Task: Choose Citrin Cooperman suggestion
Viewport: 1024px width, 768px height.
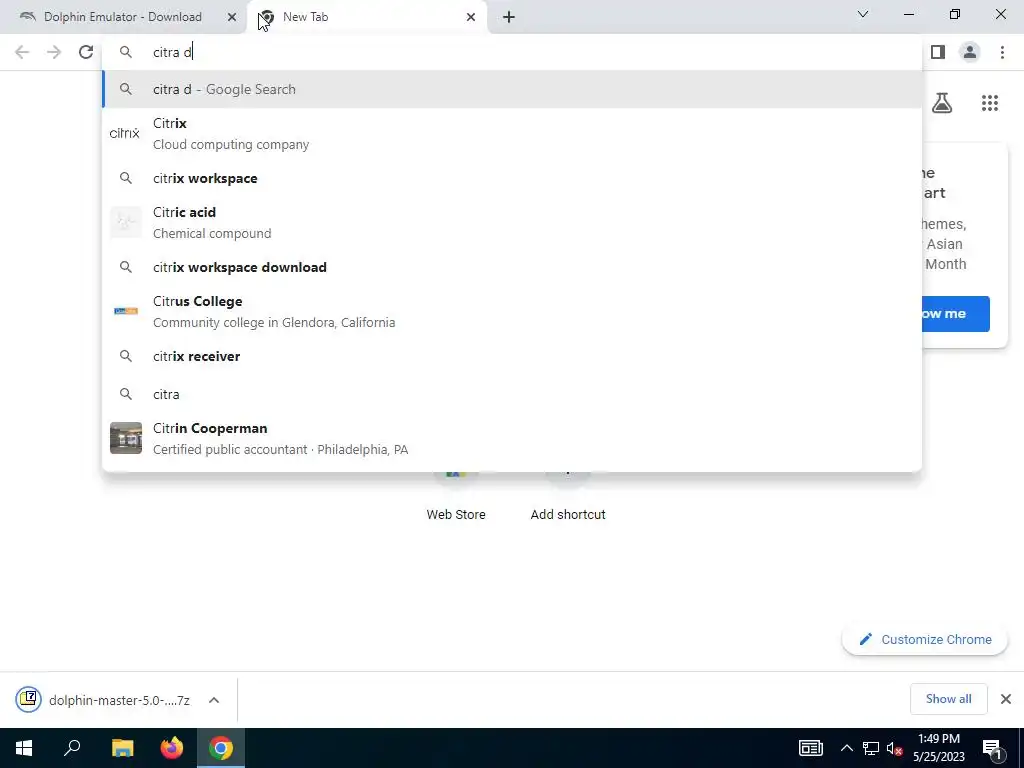Action: point(512,438)
